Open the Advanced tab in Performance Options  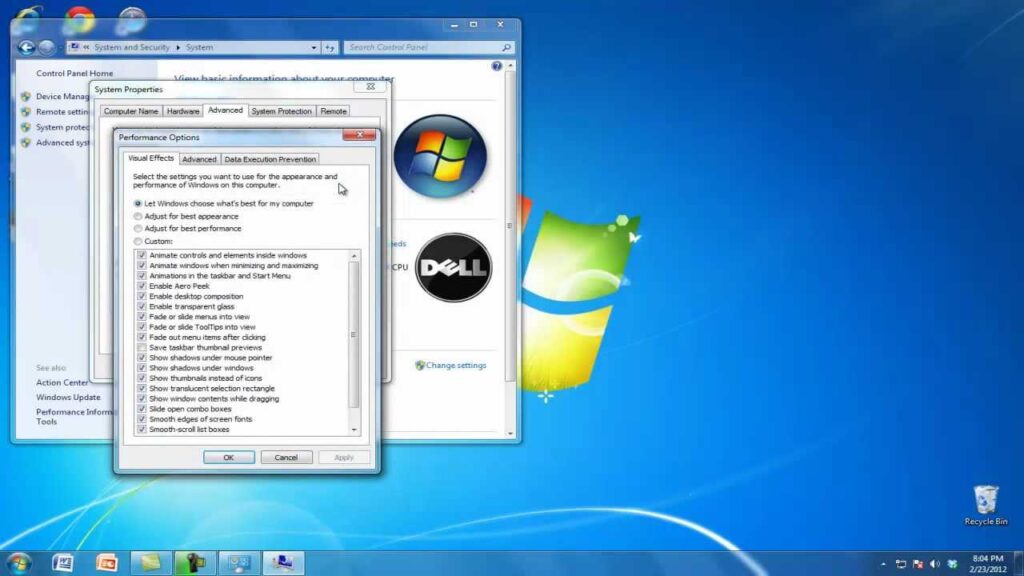pyautogui.click(x=199, y=159)
